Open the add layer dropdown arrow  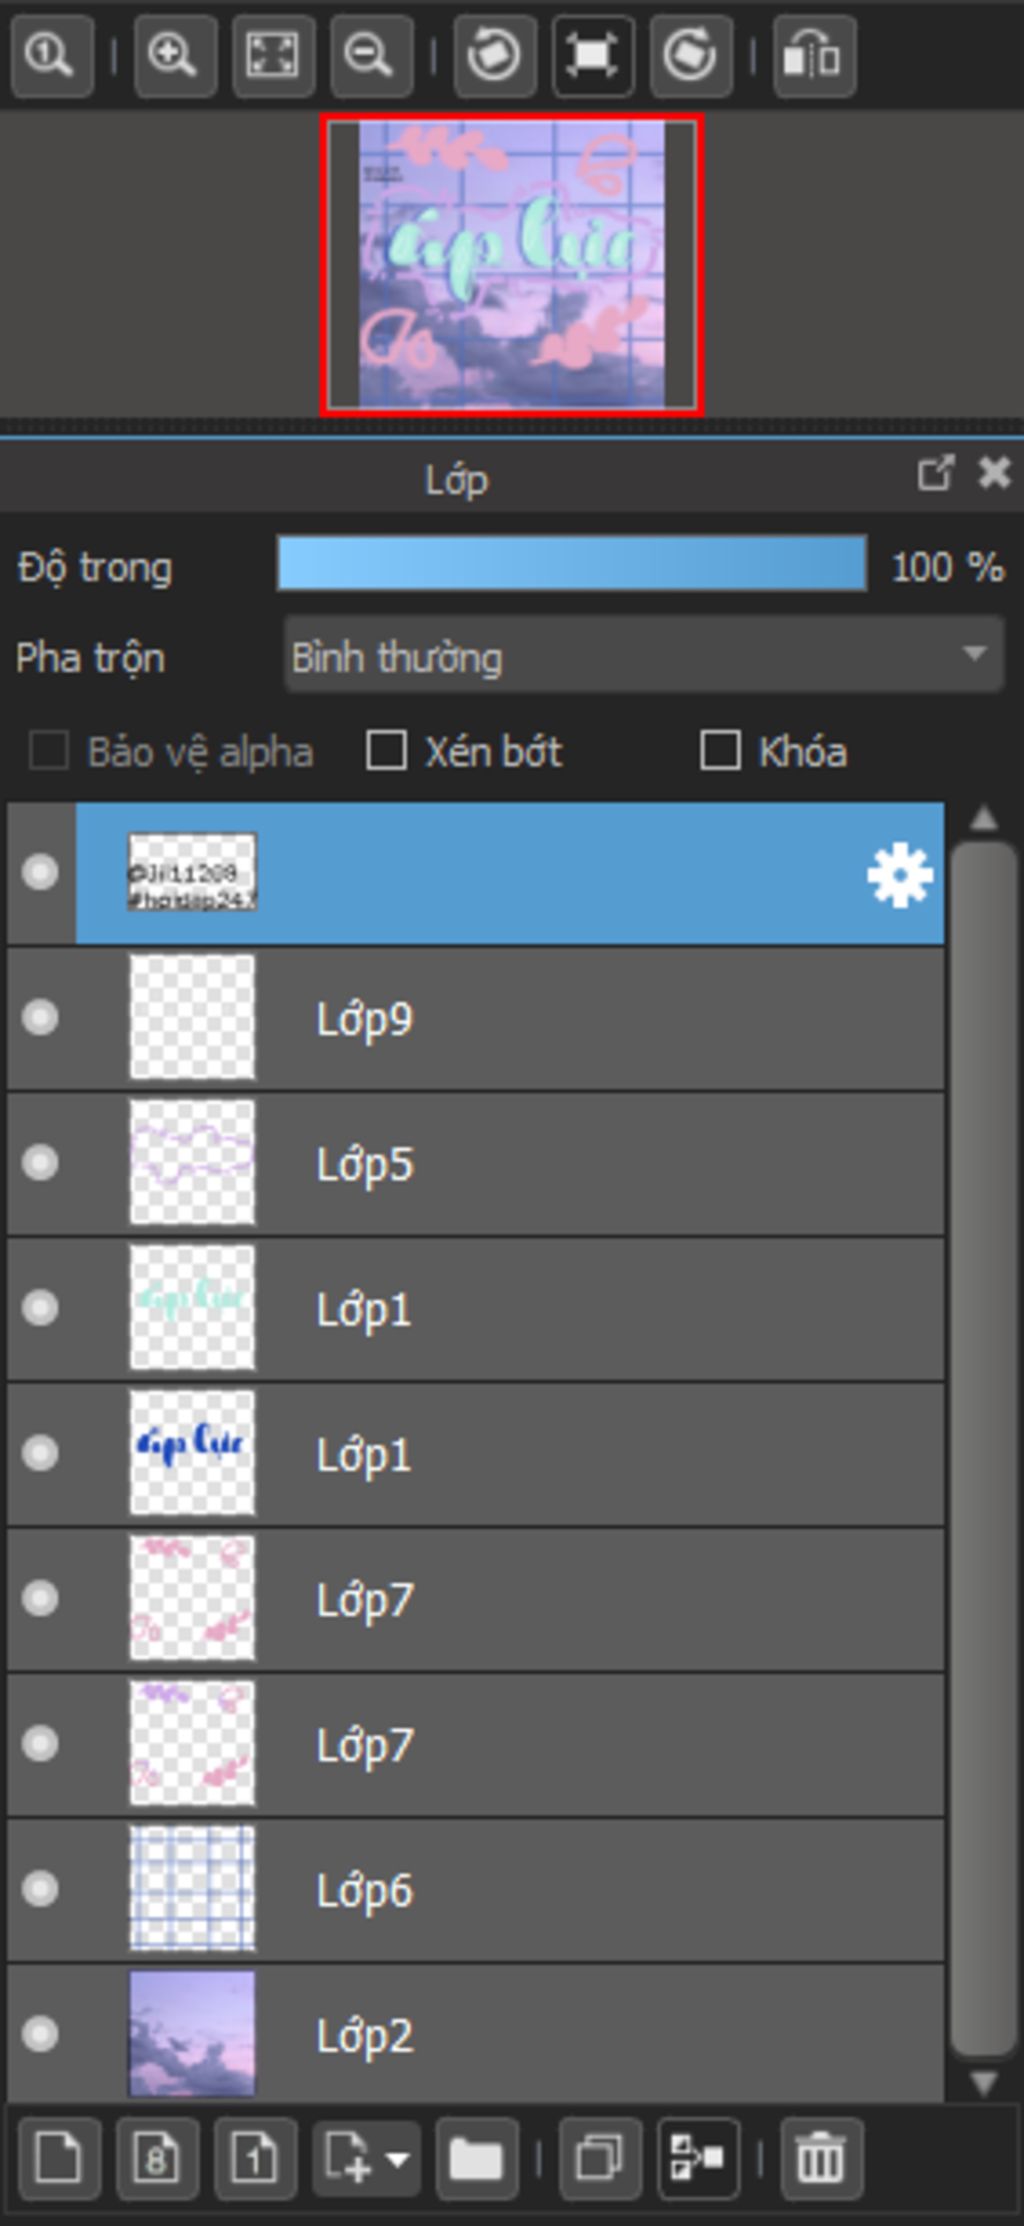pos(397,2160)
